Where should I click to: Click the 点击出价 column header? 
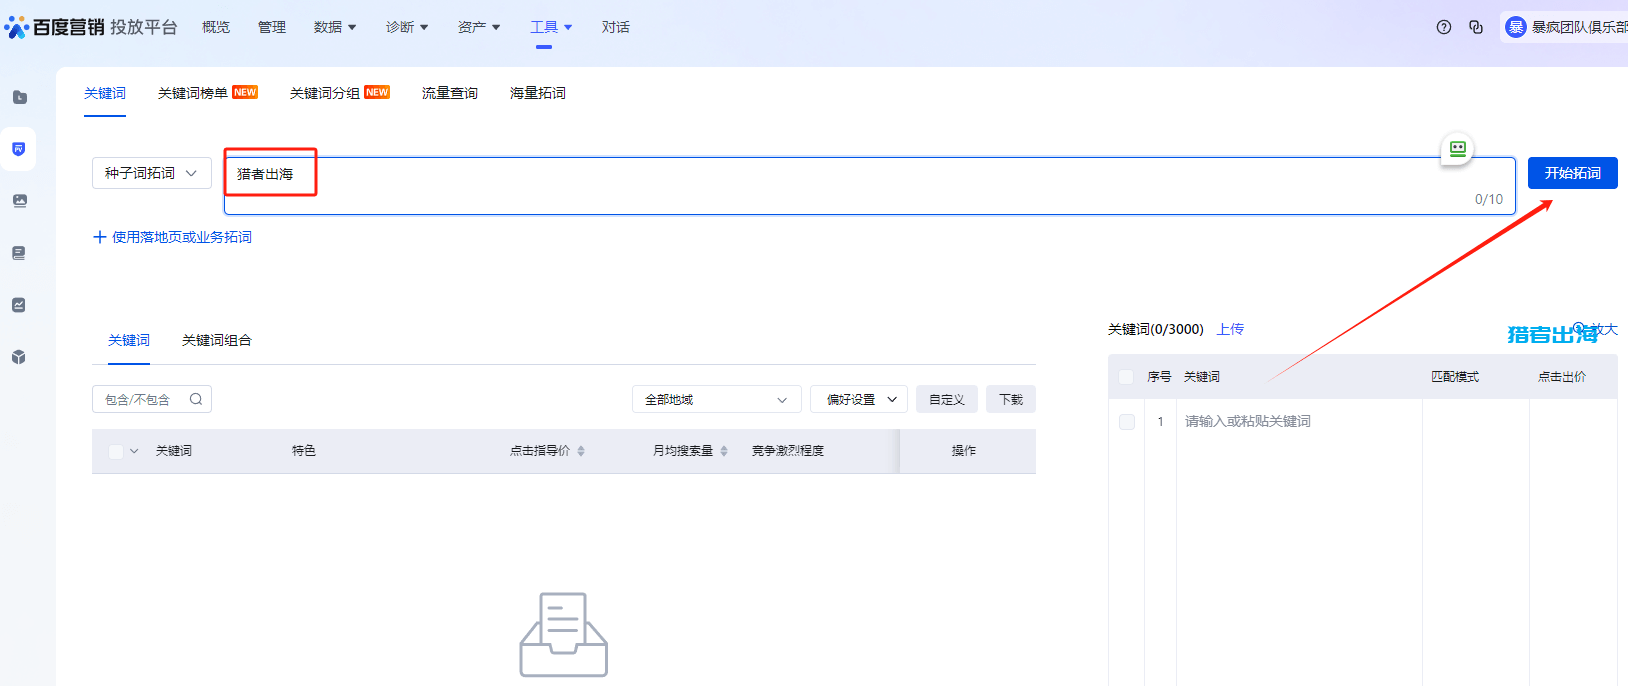1562,377
